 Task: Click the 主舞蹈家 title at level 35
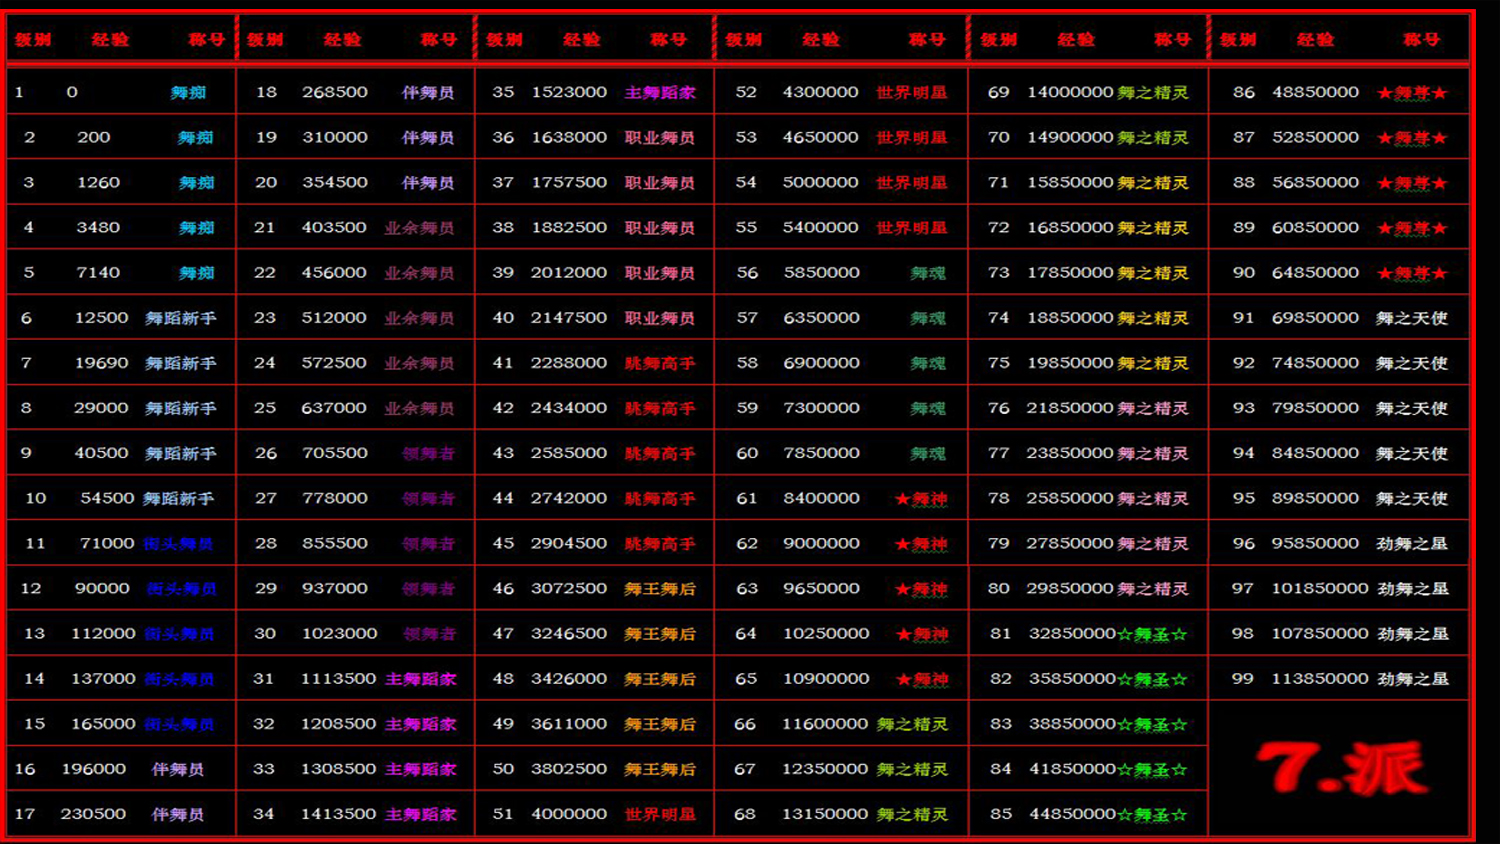pyautogui.click(x=660, y=93)
